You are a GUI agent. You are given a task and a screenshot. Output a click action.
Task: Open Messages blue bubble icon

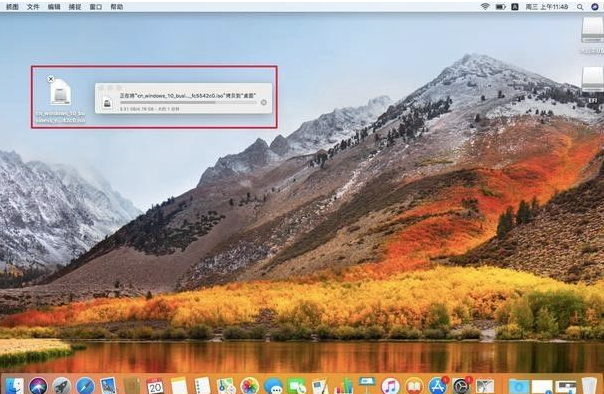273,386
